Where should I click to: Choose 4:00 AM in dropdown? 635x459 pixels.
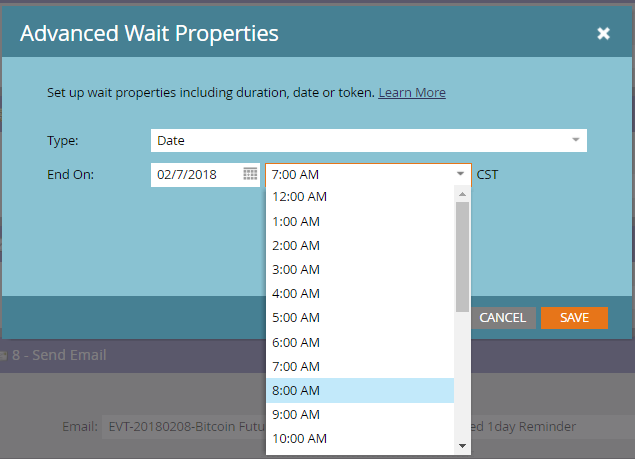tap(360, 293)
